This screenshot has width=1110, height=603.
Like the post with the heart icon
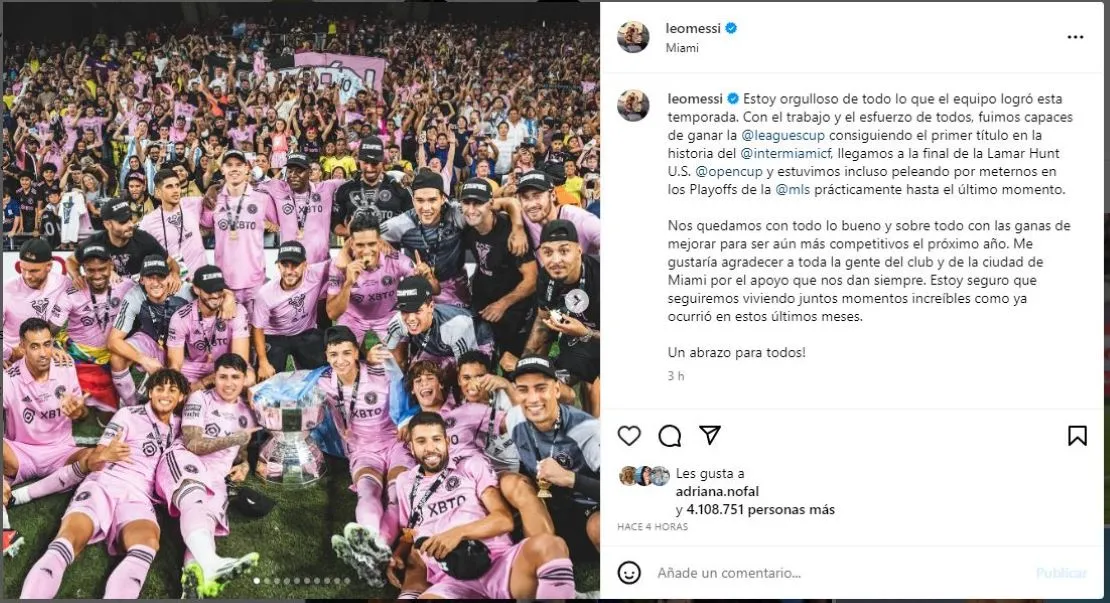point(629,437)
